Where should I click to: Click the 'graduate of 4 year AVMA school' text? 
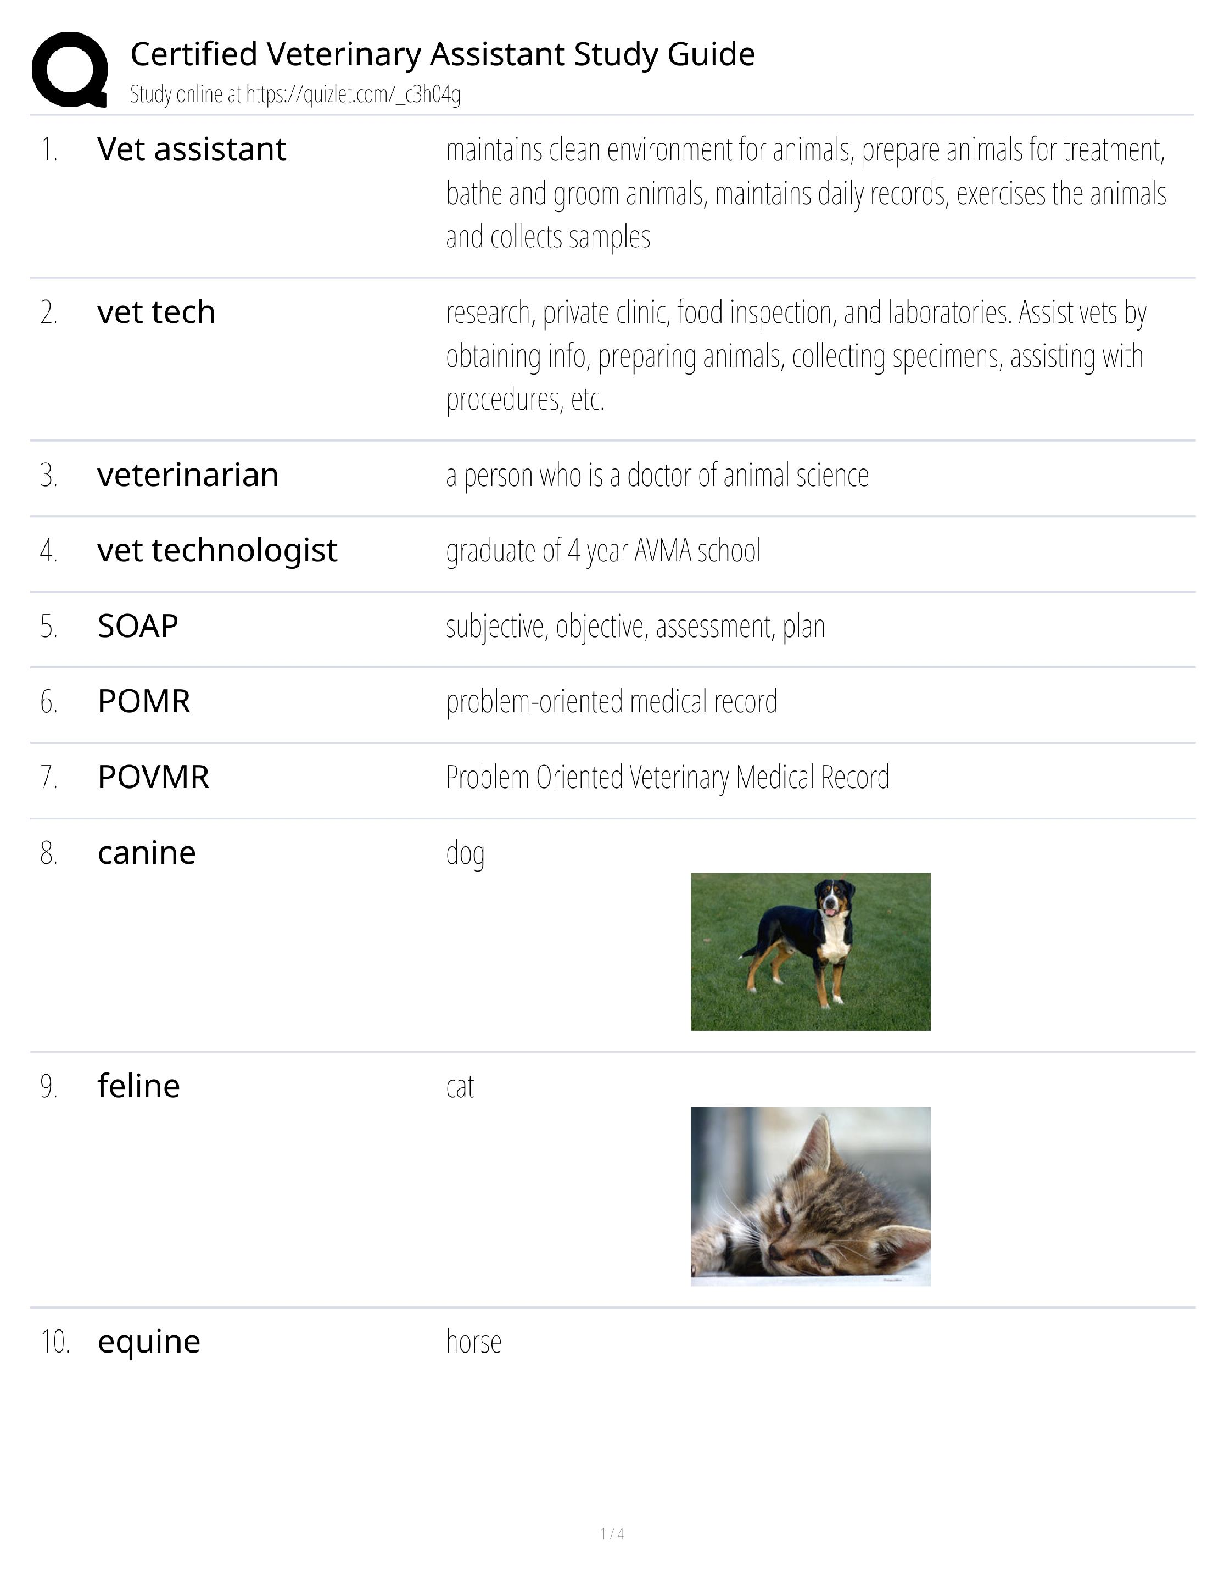(603, 551)
